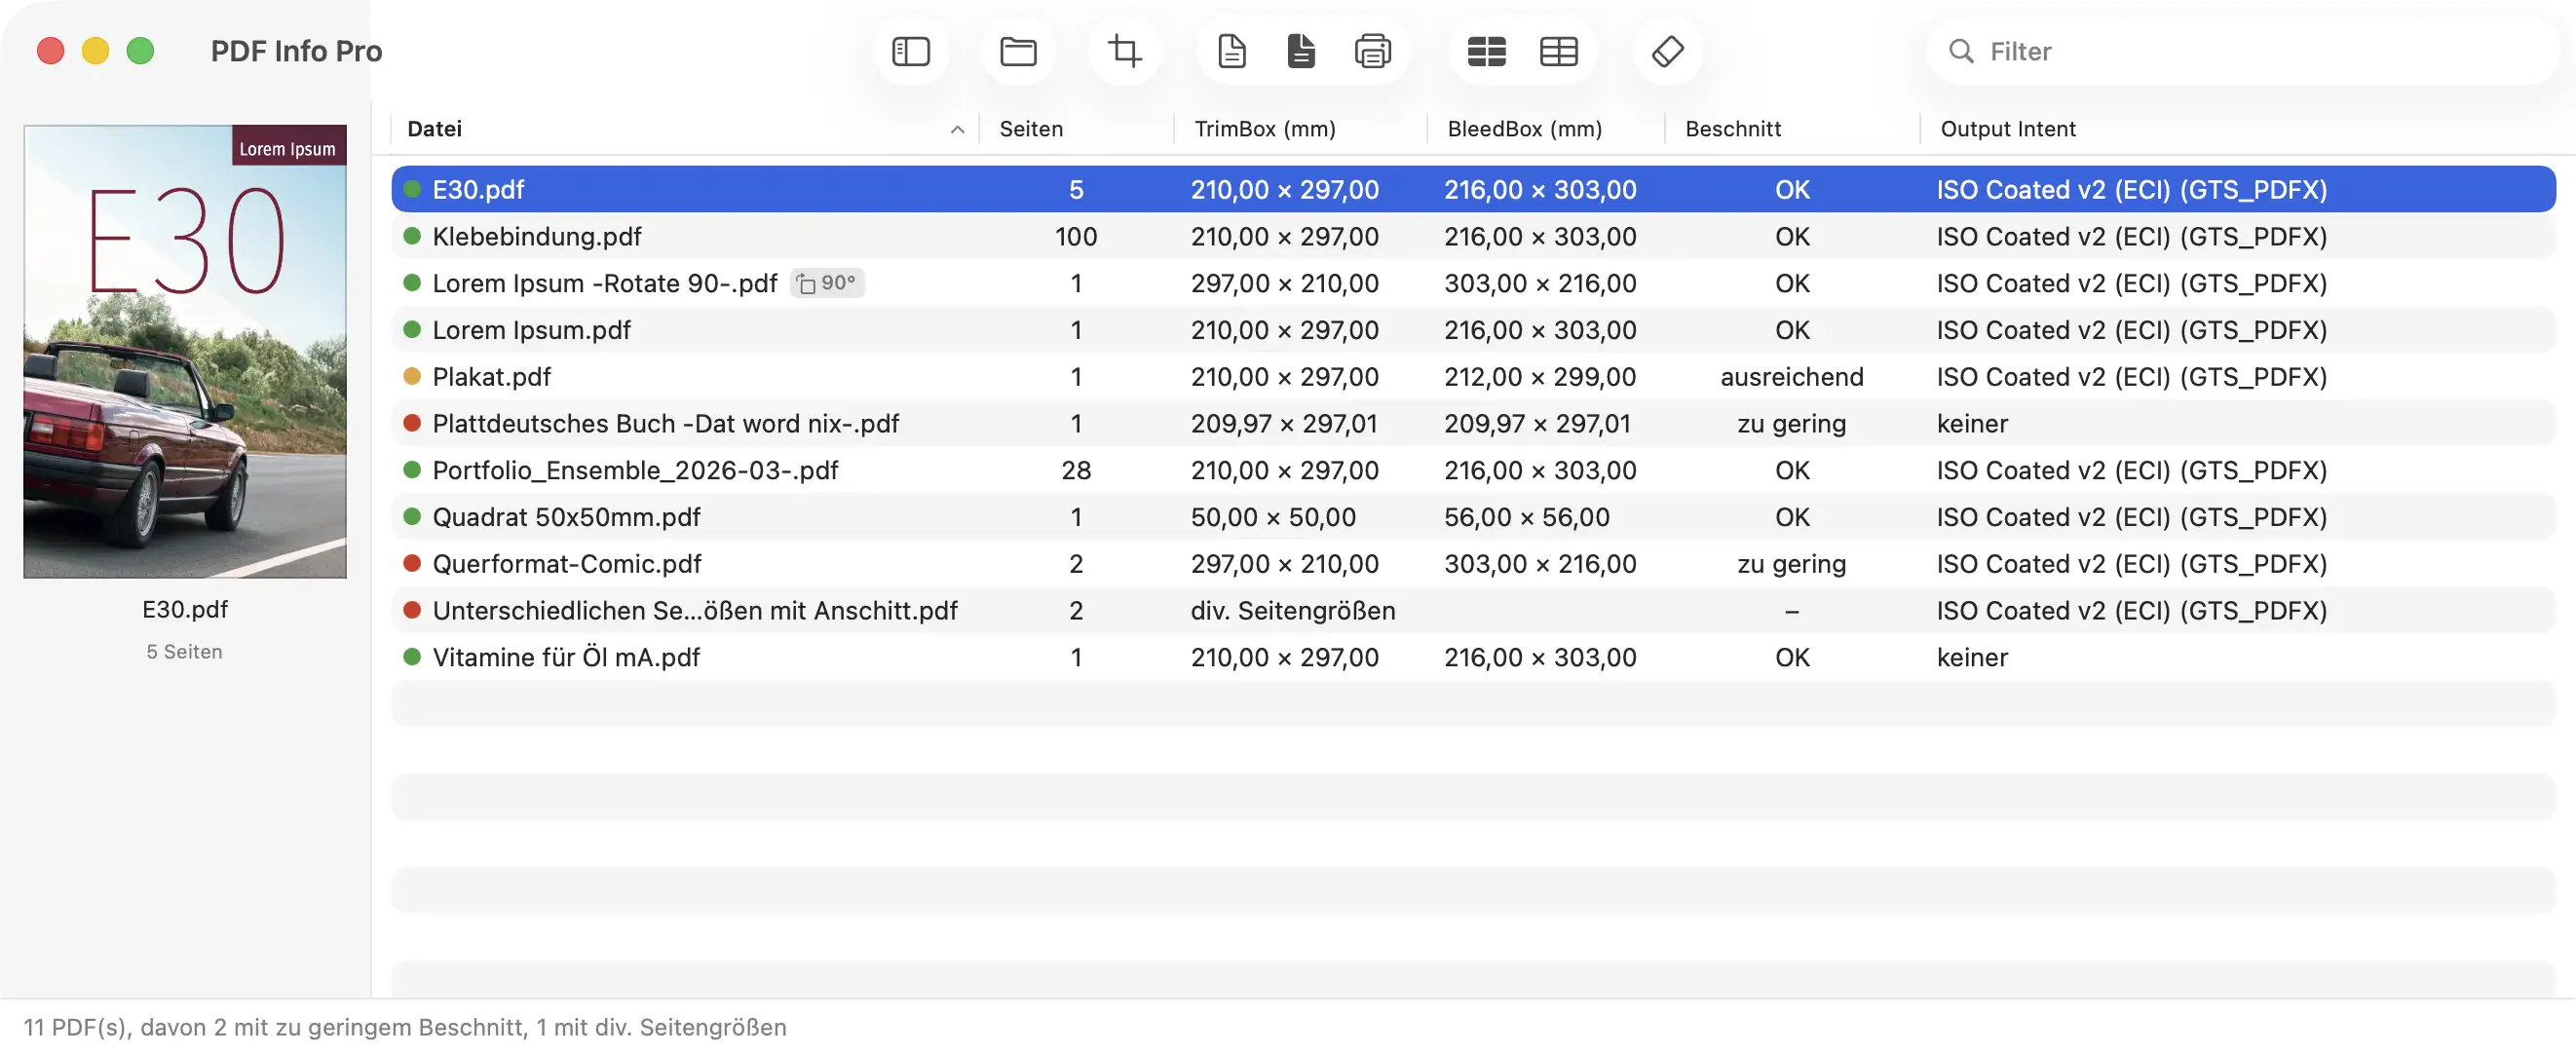Click the E30 cover preview thumbnail
2576x1054 pixels.
(185, 351)
